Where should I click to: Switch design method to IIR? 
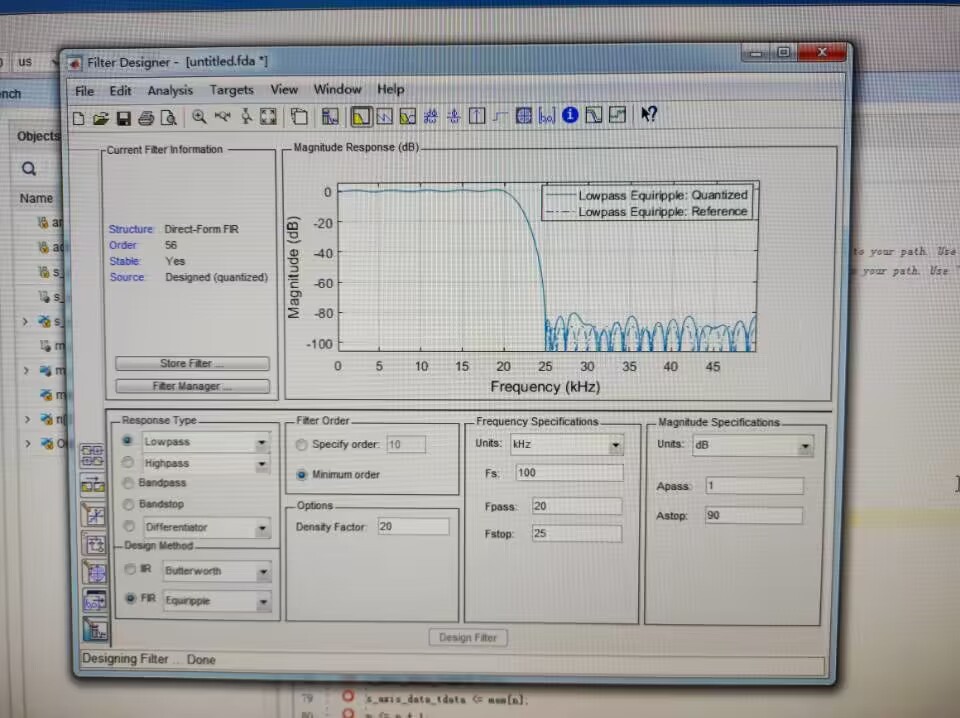coord(130,570)
